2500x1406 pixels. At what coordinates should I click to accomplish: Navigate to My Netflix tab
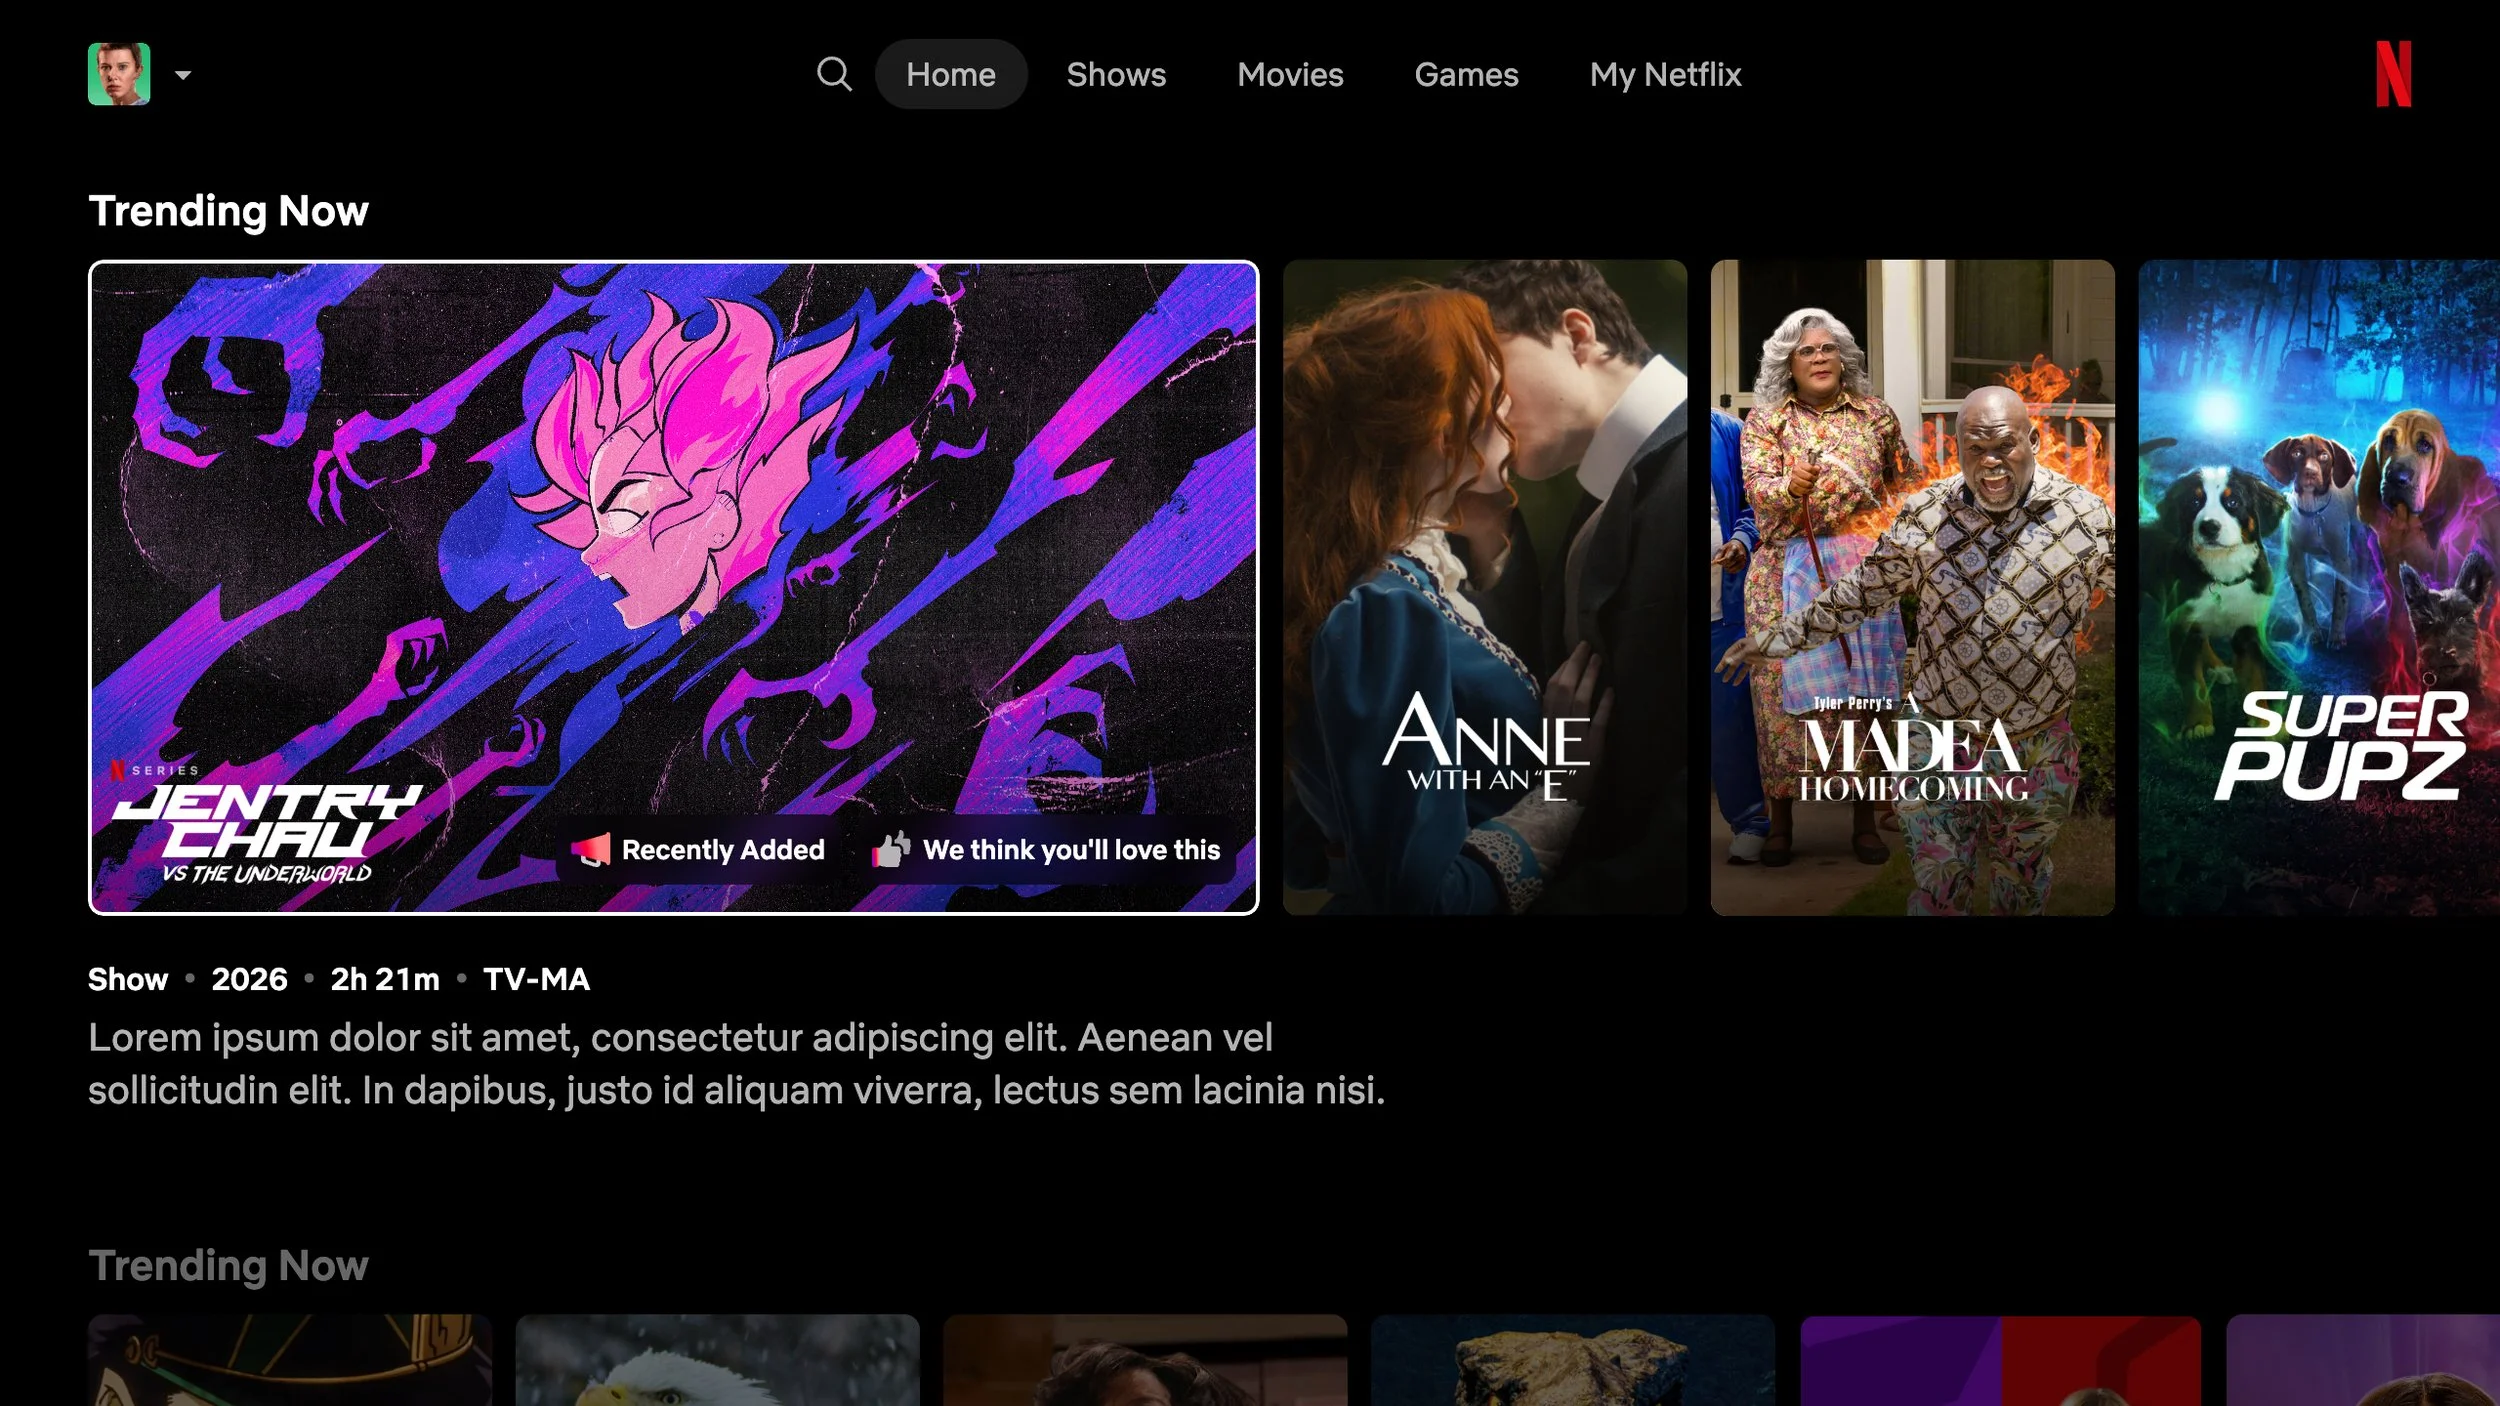point(1665,74)
